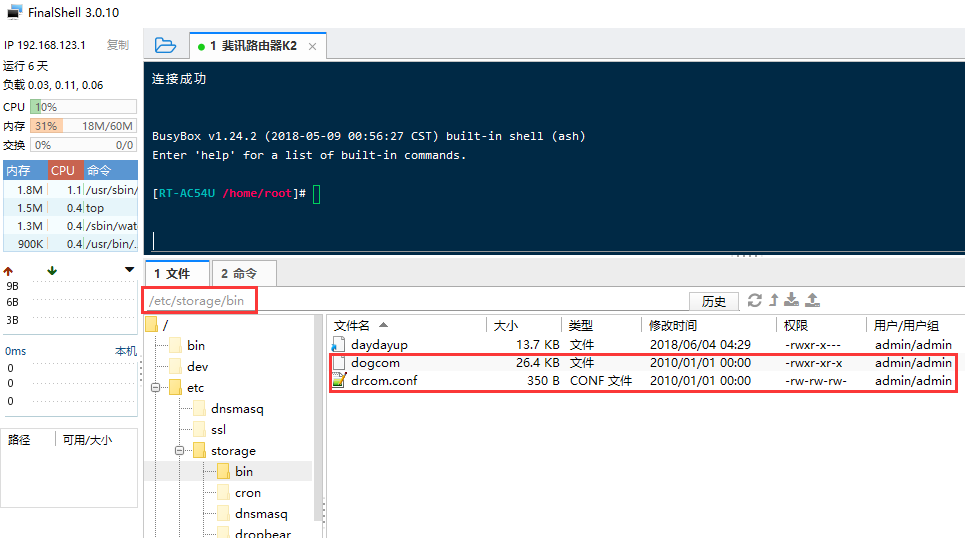Screen dimensions: 965x538
Task: Sort processes by the 内存 column
Action: 25,171
